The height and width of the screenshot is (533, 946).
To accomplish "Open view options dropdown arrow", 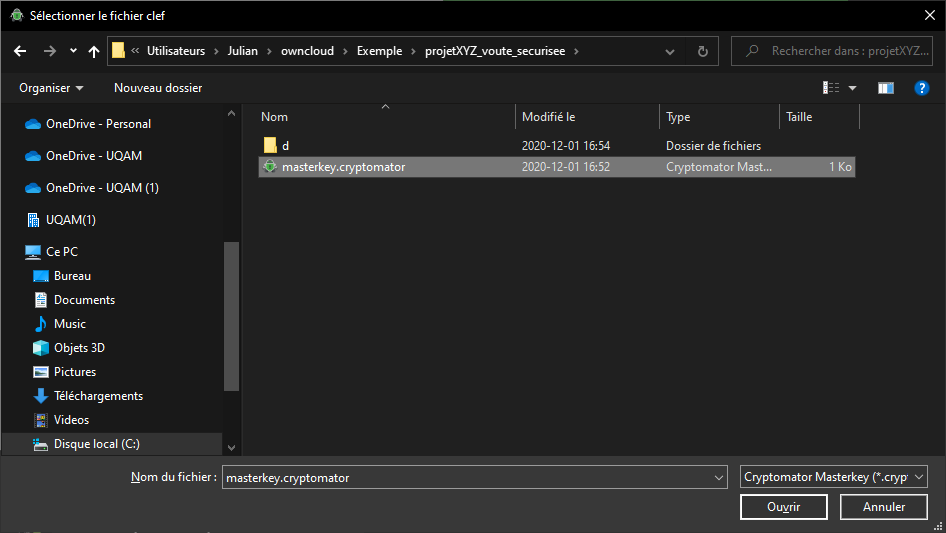I will pyautogui.click(x=852, y=88).
